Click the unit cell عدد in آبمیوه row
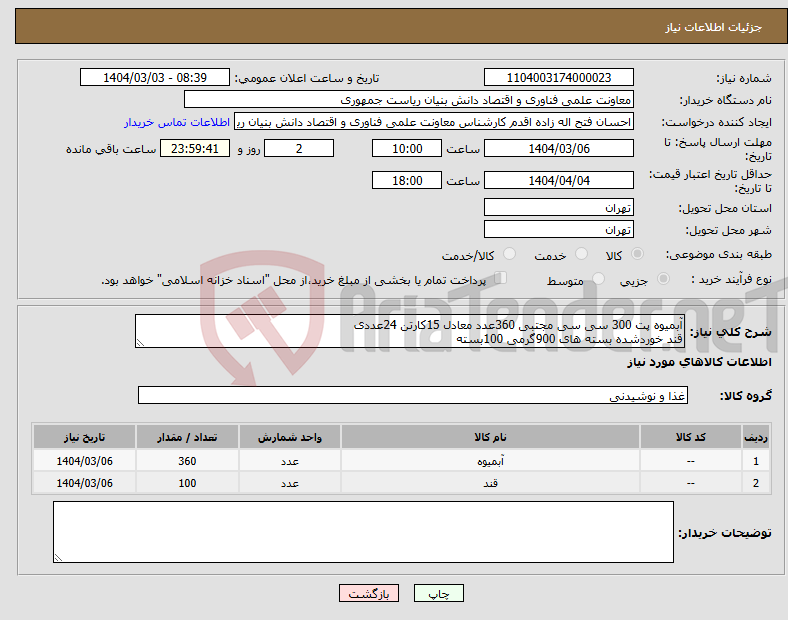788x620 pixels. 290,461
